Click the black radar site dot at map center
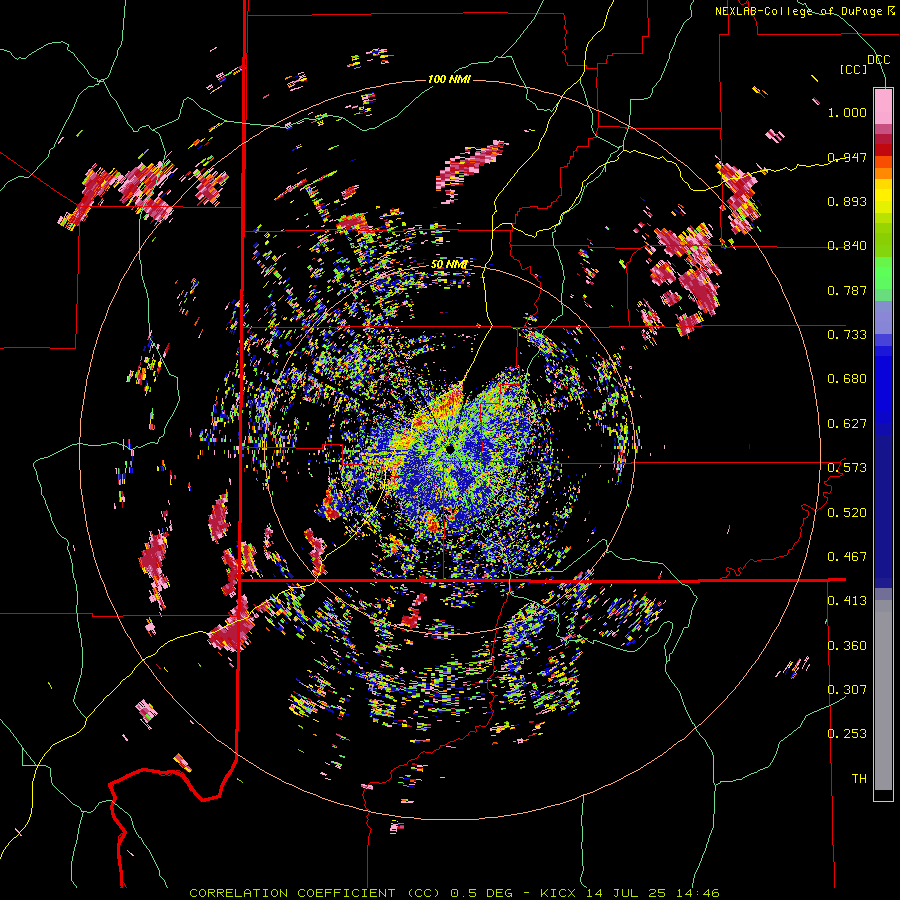Image resolution: width=900 pixels, height=900 pixels. [x=450, y=448]
